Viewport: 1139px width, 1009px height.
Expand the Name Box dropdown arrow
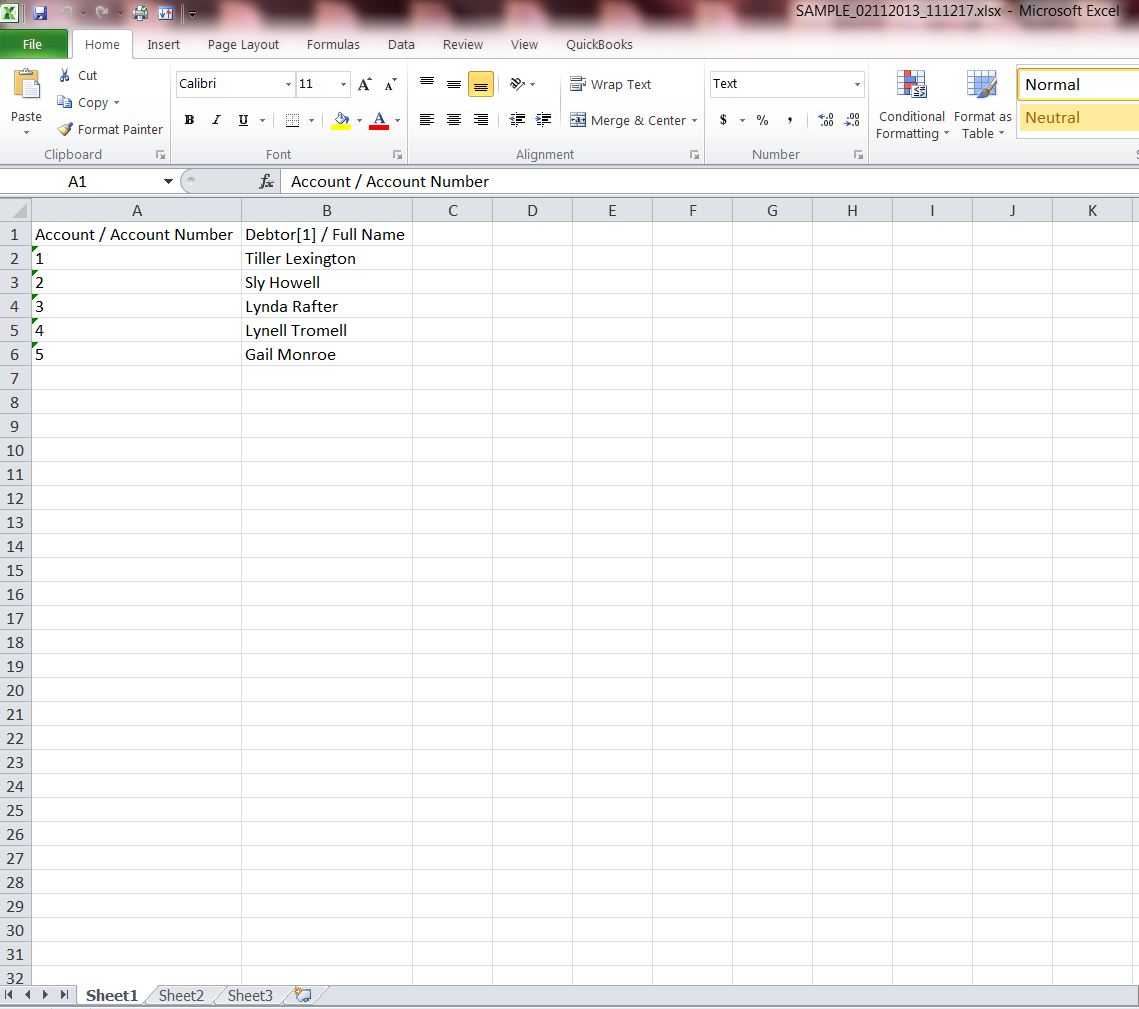[x=168, y=181]
